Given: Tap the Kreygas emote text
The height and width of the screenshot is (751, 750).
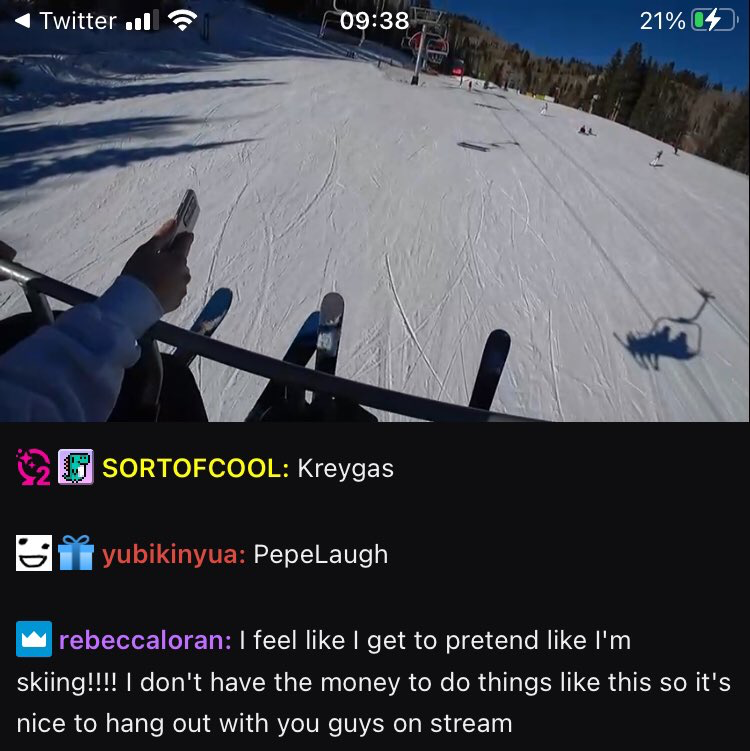Looking at the screenshot, I should (345, 469).
